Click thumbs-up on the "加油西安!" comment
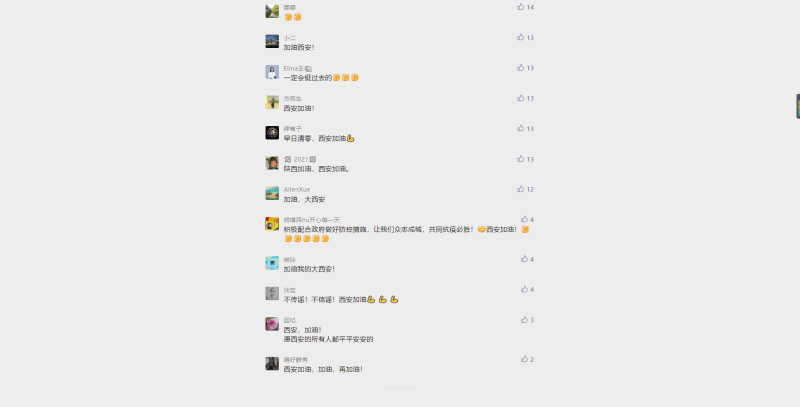Screen dimensions: 800x407 [520, 37]
